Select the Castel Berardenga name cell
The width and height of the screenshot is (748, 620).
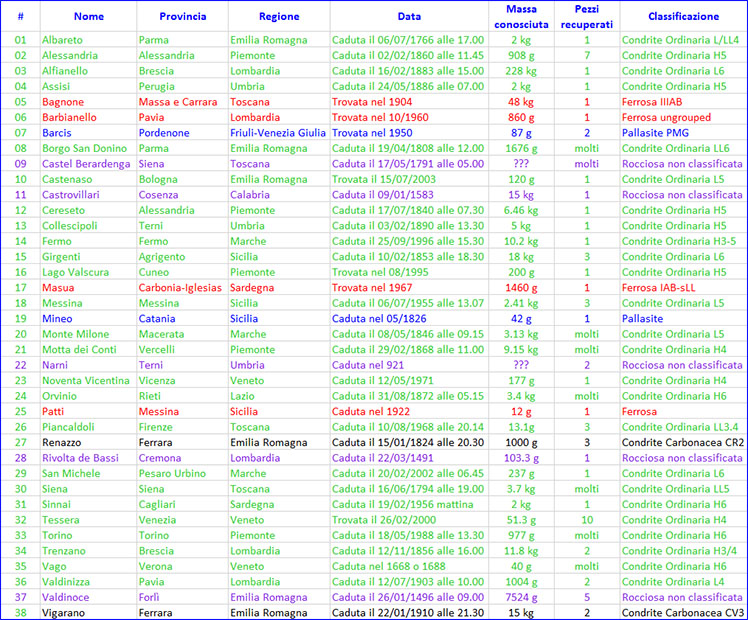point(86,163)
